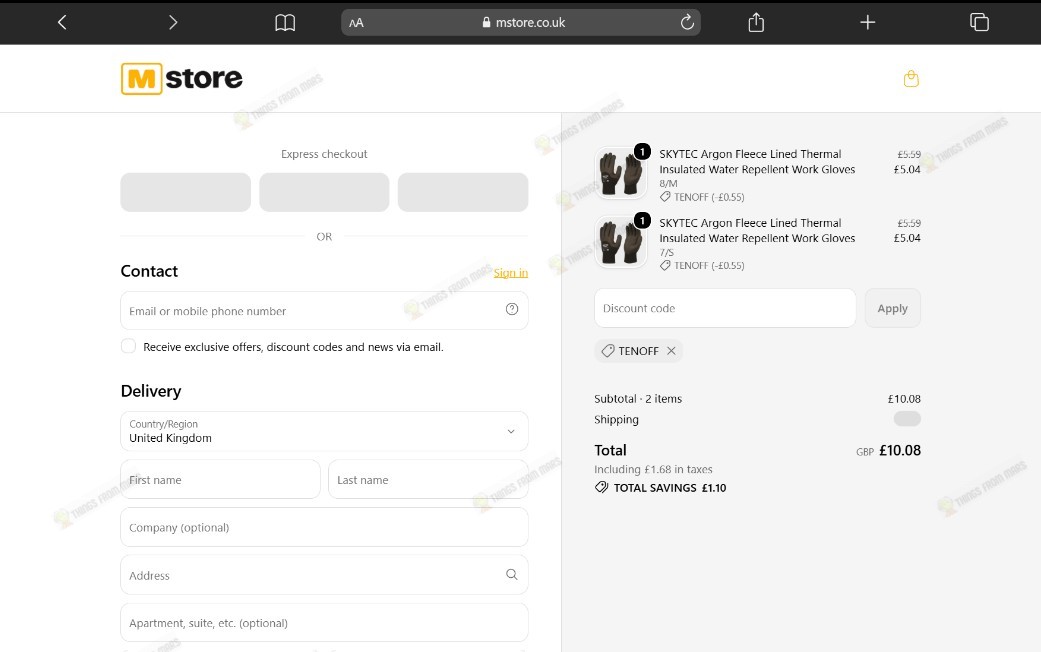Screen dimensions: 1041x652
Task: Click the Subtotal · 2 items label
Action: coord(638,398)
